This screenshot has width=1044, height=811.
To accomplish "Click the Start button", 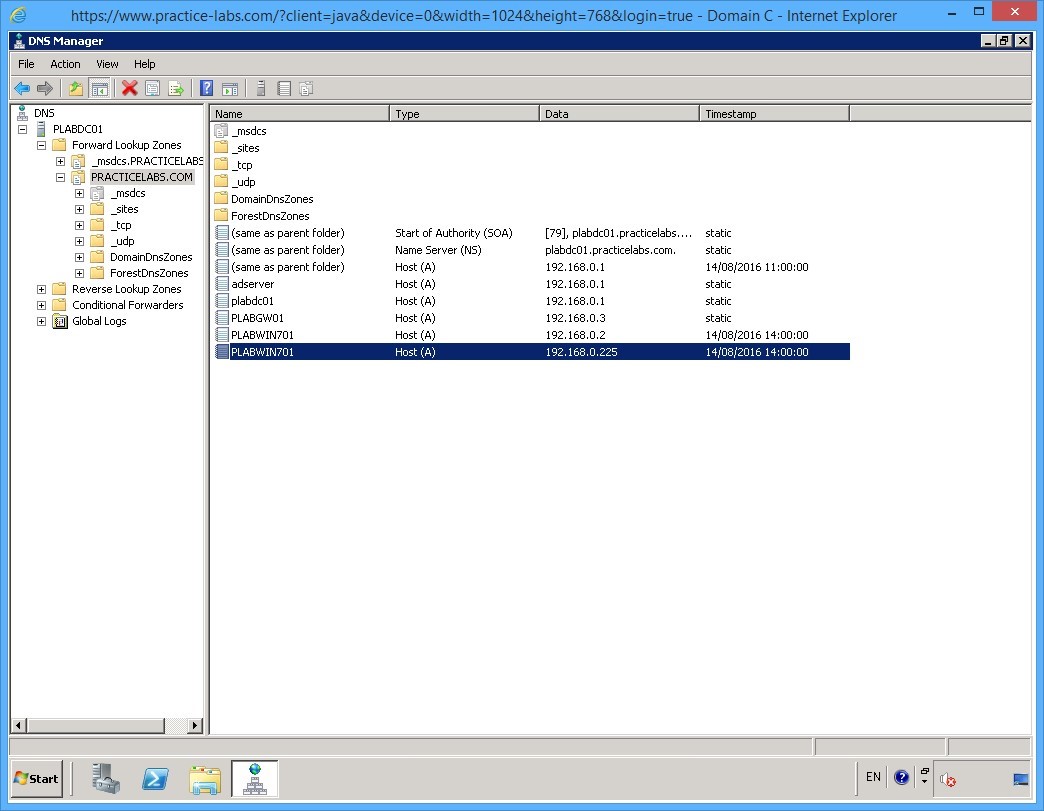I will [36, 778].
